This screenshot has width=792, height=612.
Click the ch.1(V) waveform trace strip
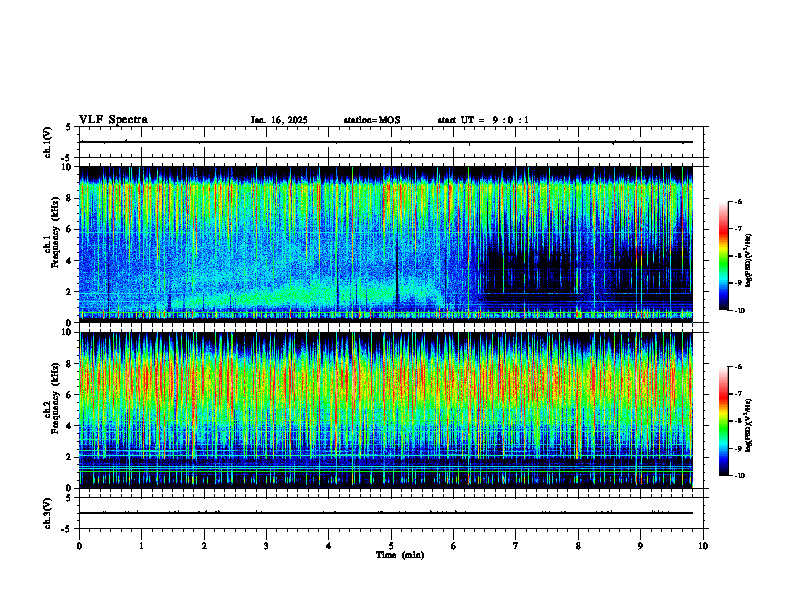pos(391,142)
